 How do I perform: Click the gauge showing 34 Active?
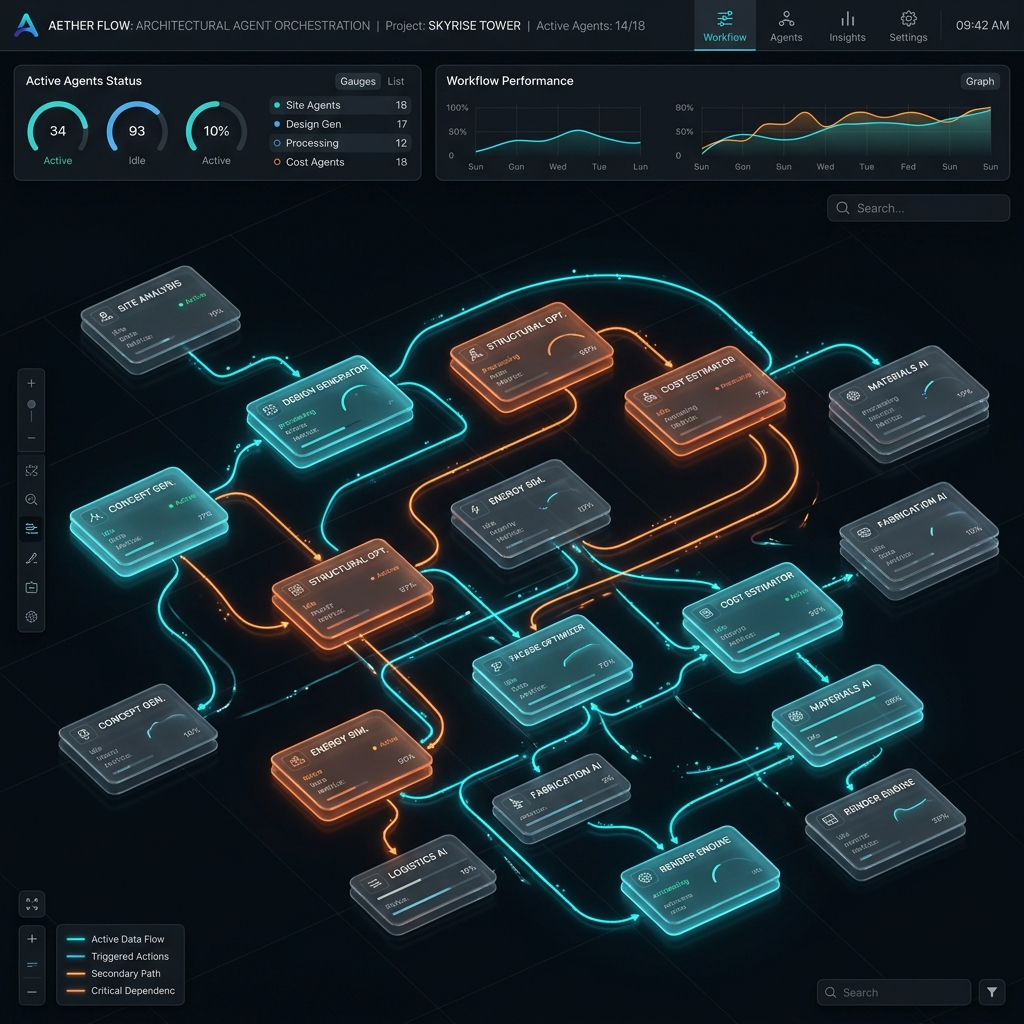pos(57,133)
